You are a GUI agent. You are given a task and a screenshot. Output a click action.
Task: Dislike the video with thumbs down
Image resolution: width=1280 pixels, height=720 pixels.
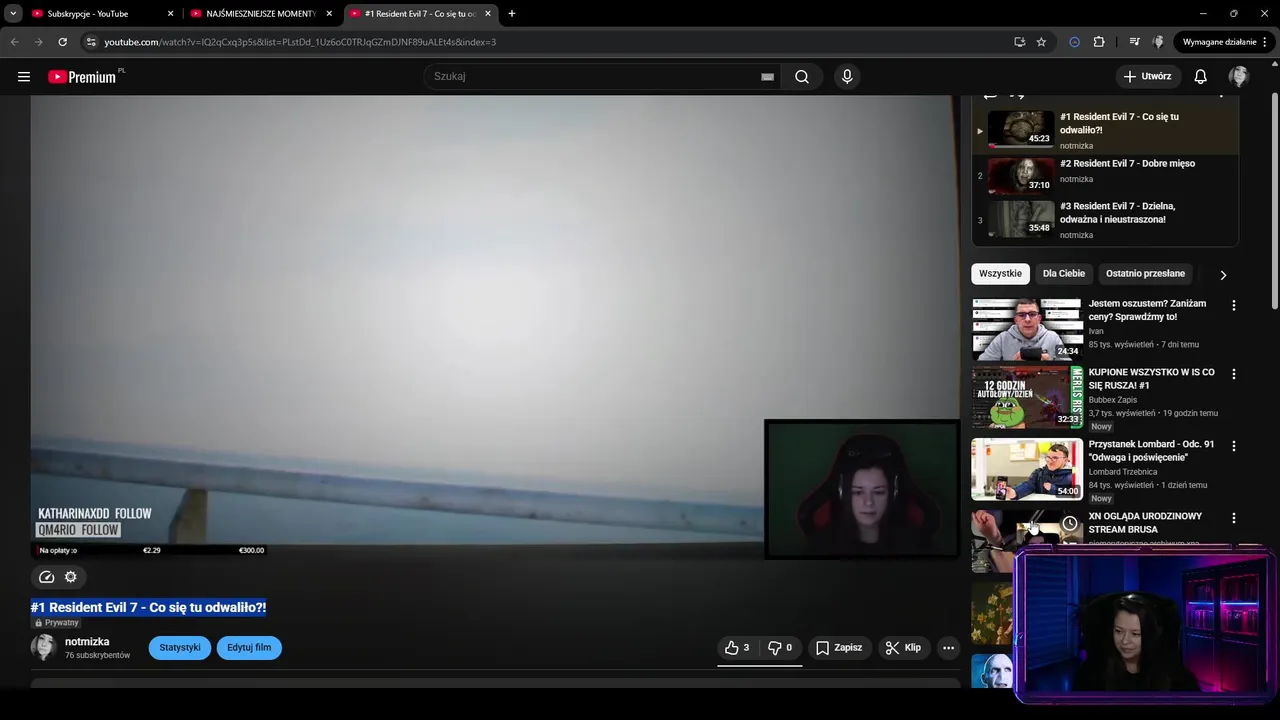(780, 648)
